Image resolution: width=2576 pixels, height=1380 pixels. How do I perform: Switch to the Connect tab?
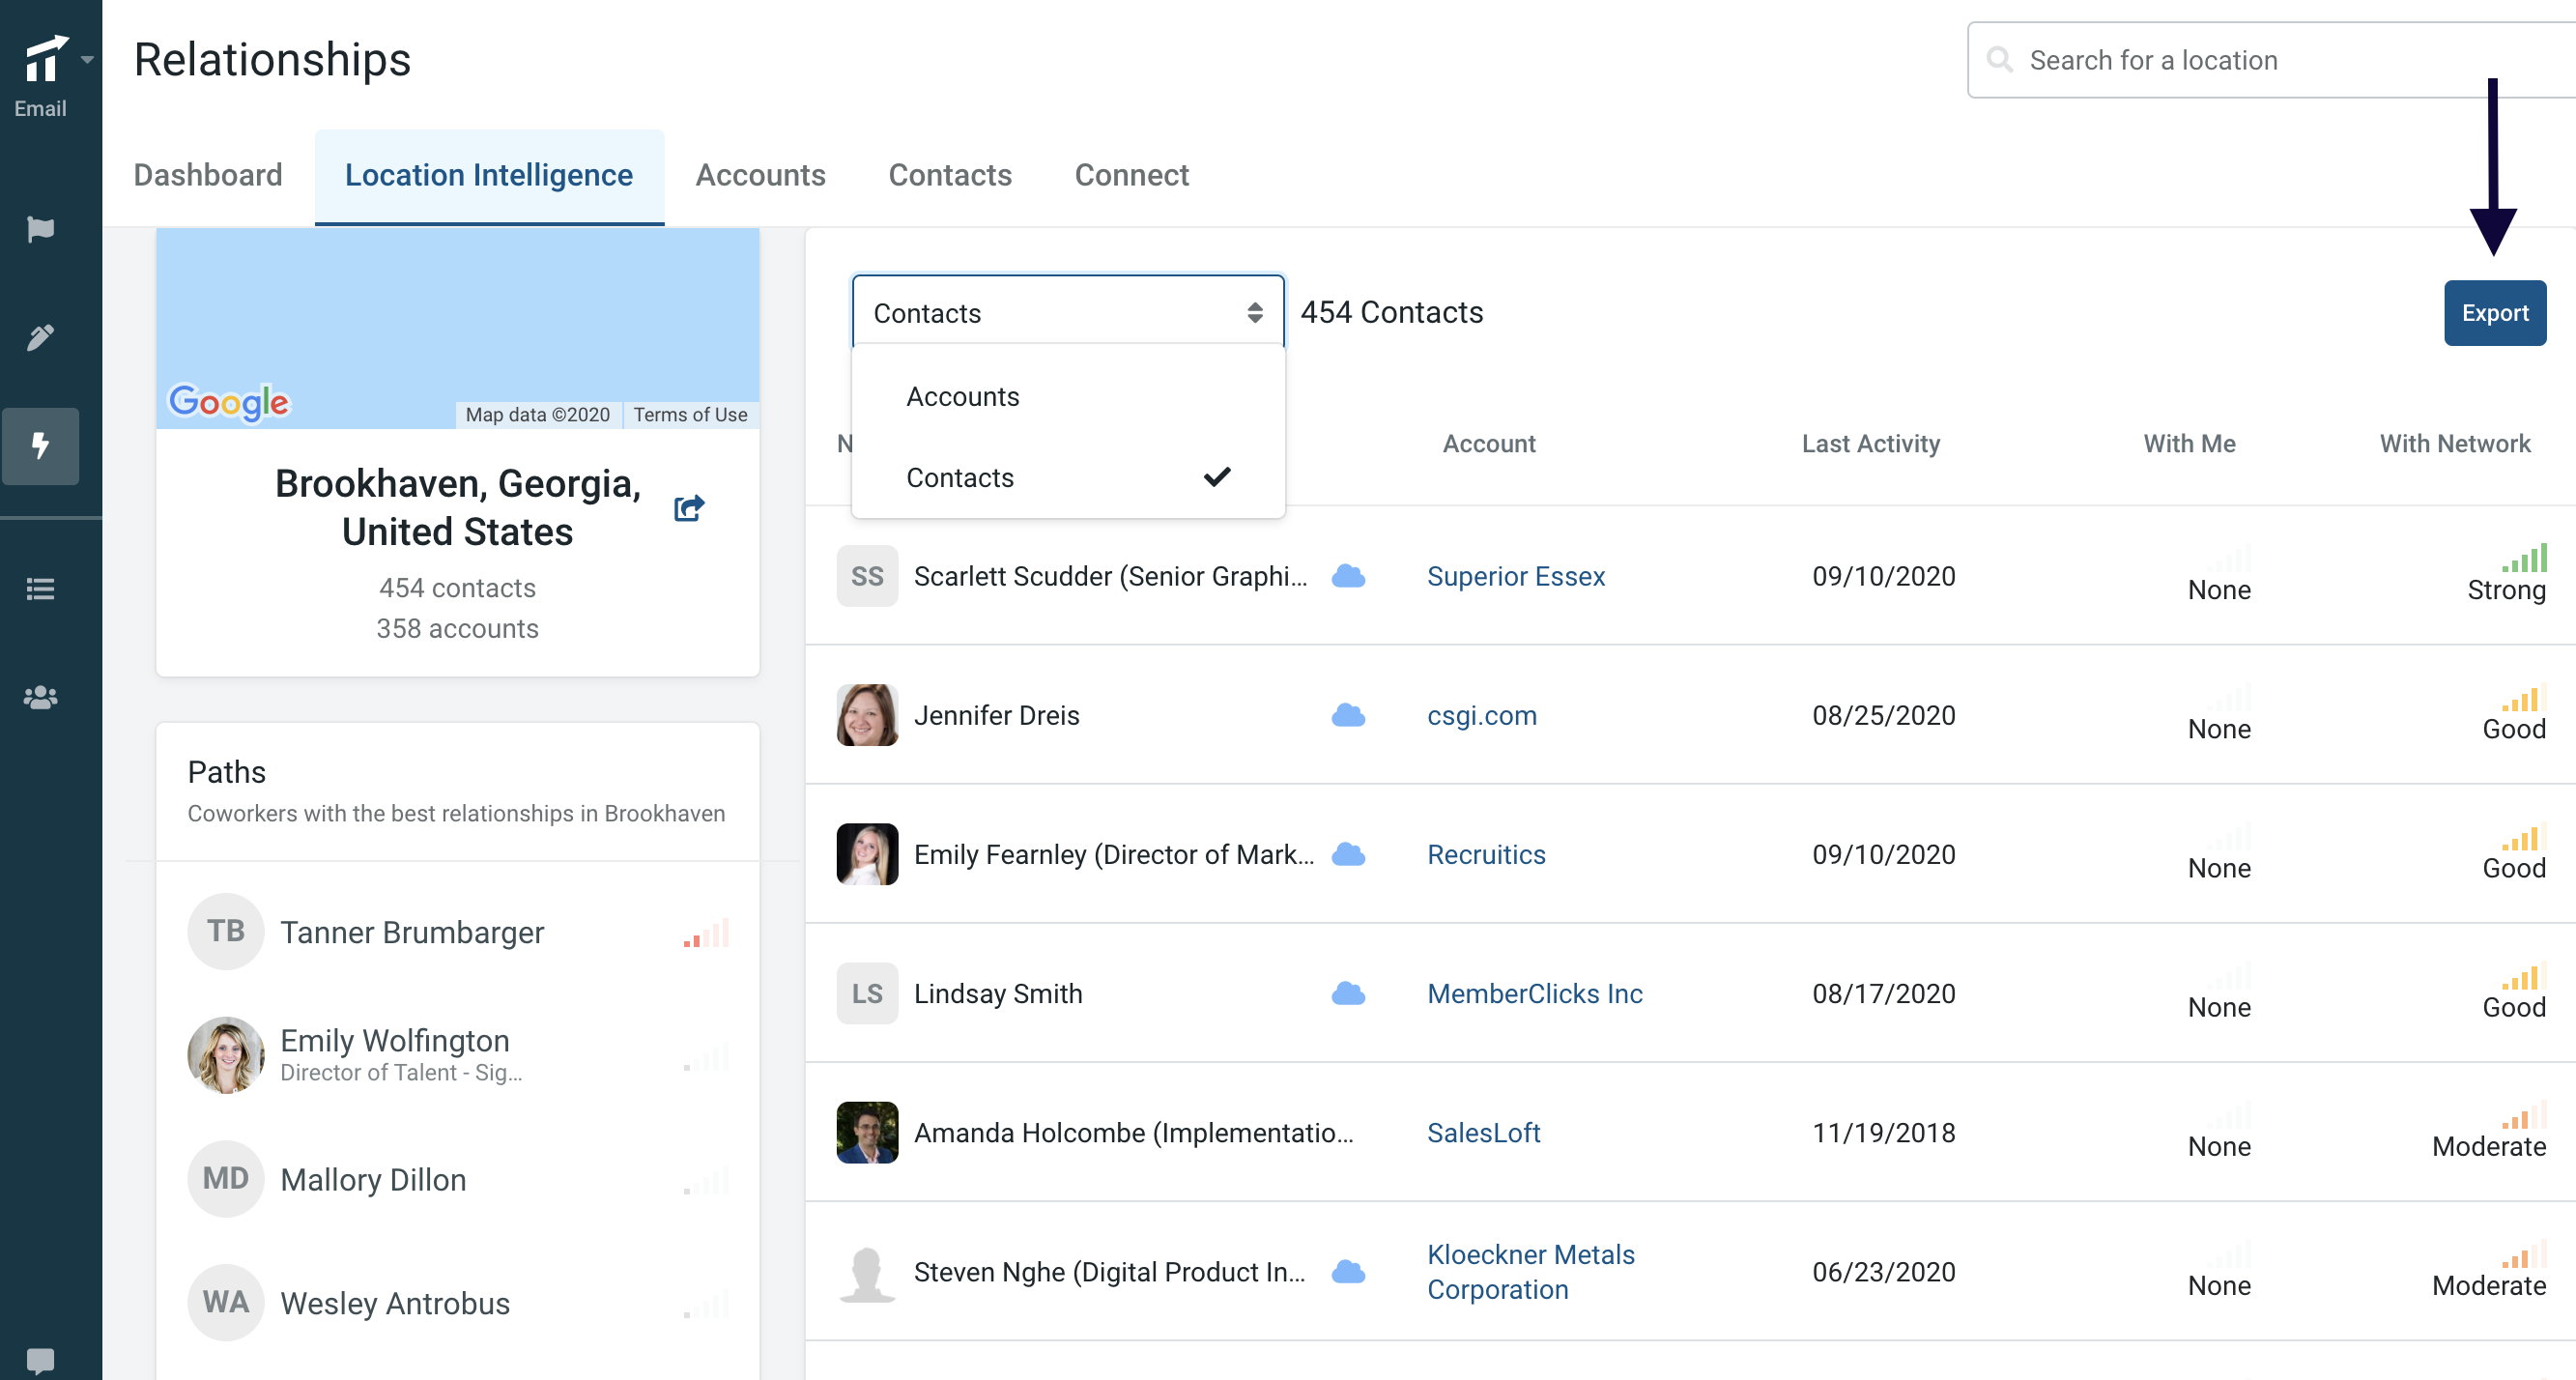[1131, 175]
